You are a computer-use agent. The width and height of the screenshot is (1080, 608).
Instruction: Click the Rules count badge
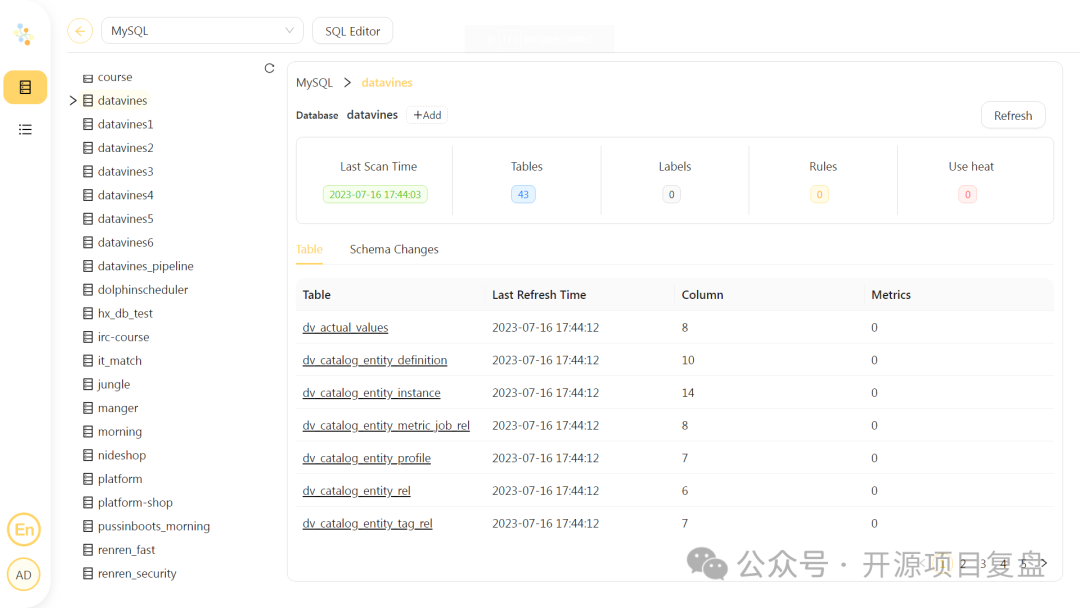tap(820, 195)
